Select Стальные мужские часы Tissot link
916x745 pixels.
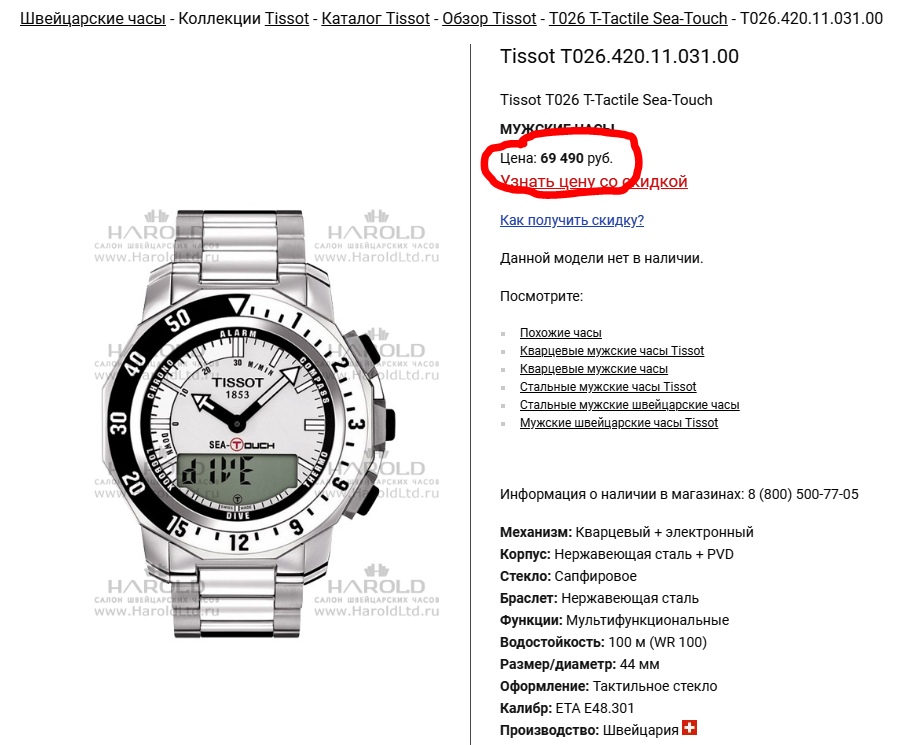608,387
